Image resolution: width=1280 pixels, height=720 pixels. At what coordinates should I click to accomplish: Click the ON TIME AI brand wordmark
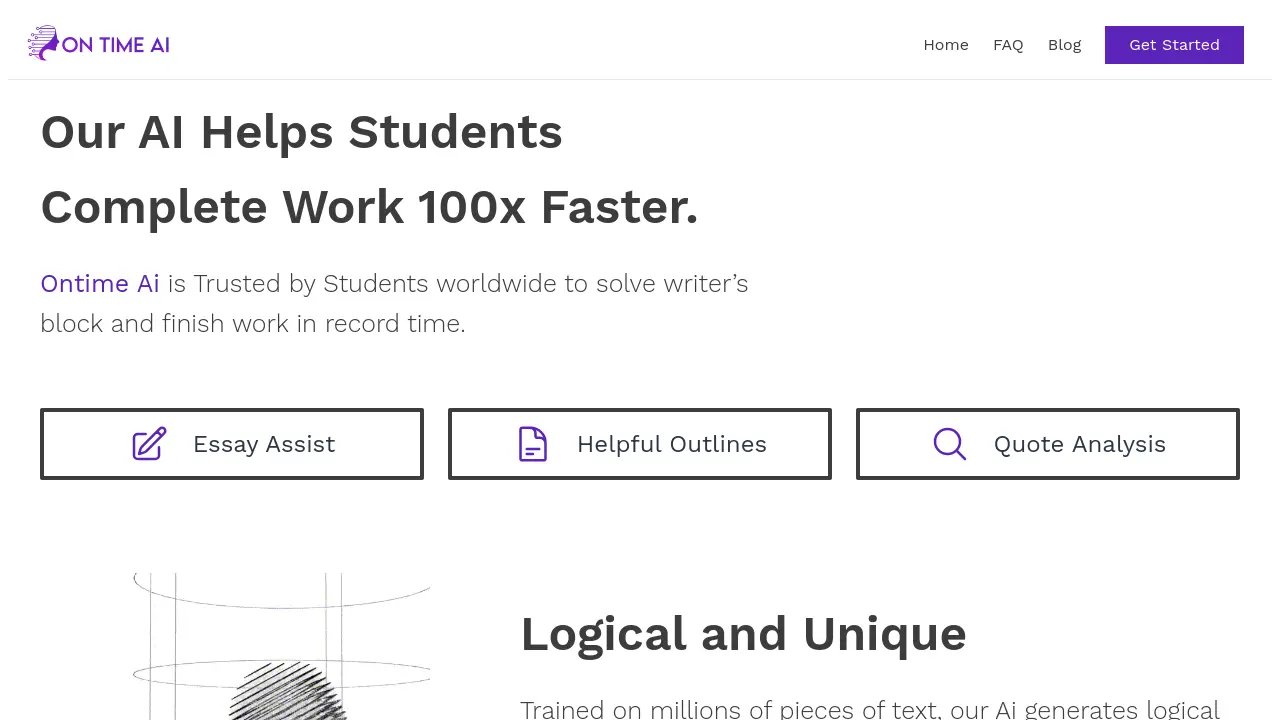tap(117, 42)
